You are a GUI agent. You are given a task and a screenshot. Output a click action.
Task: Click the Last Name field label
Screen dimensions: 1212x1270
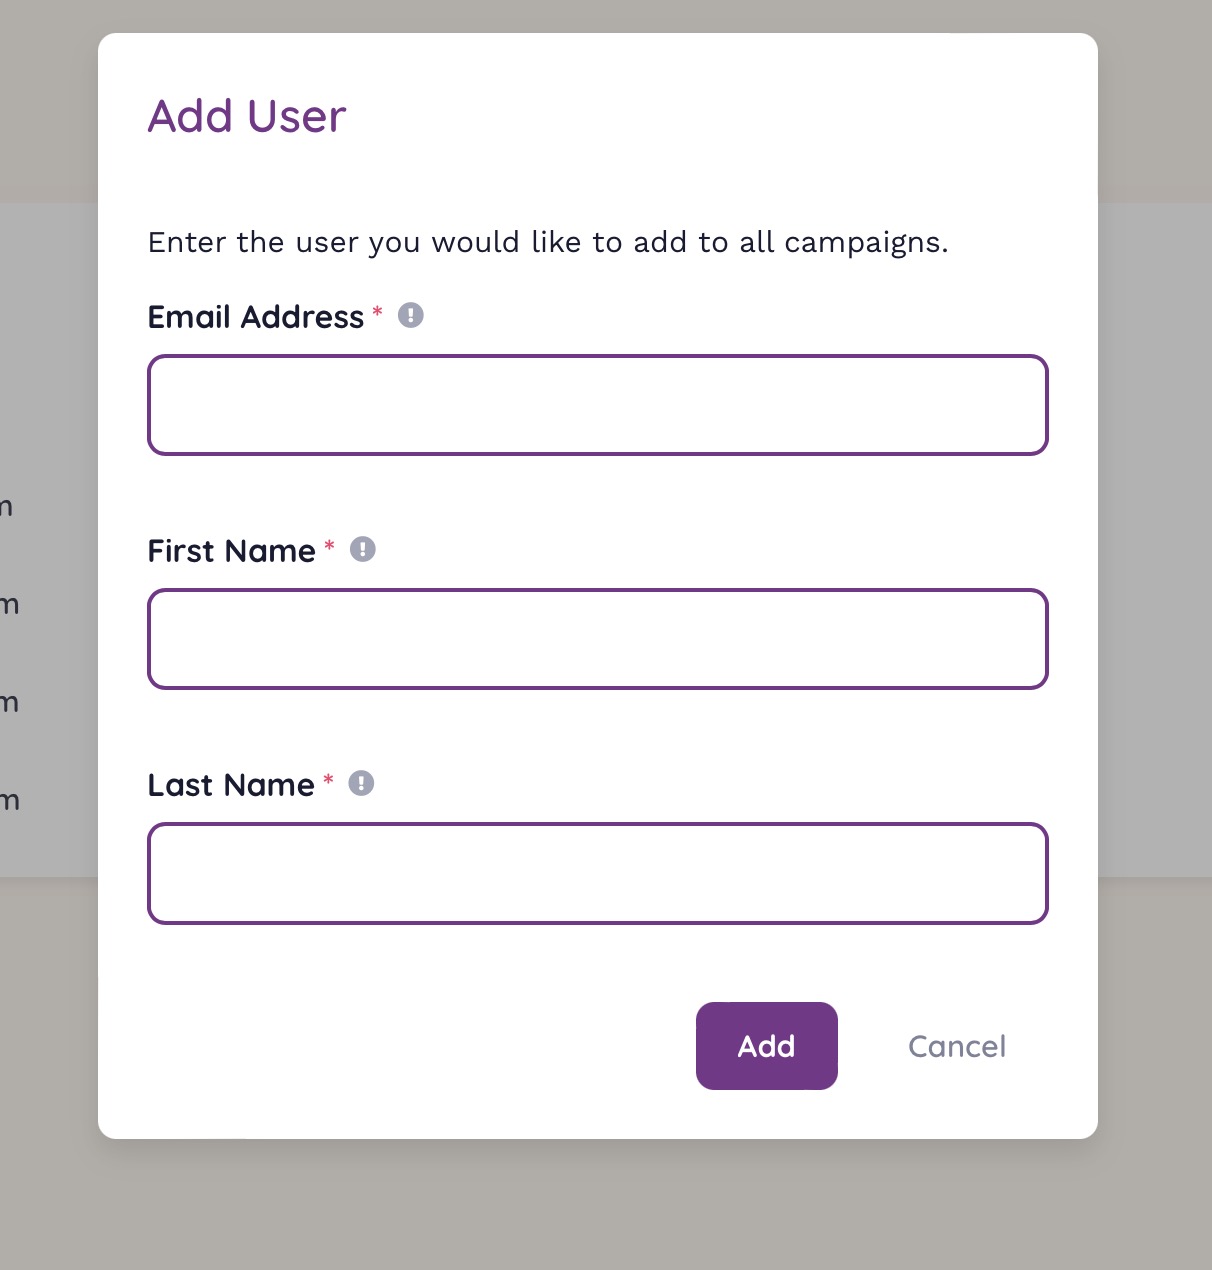(x=231, y=785)
